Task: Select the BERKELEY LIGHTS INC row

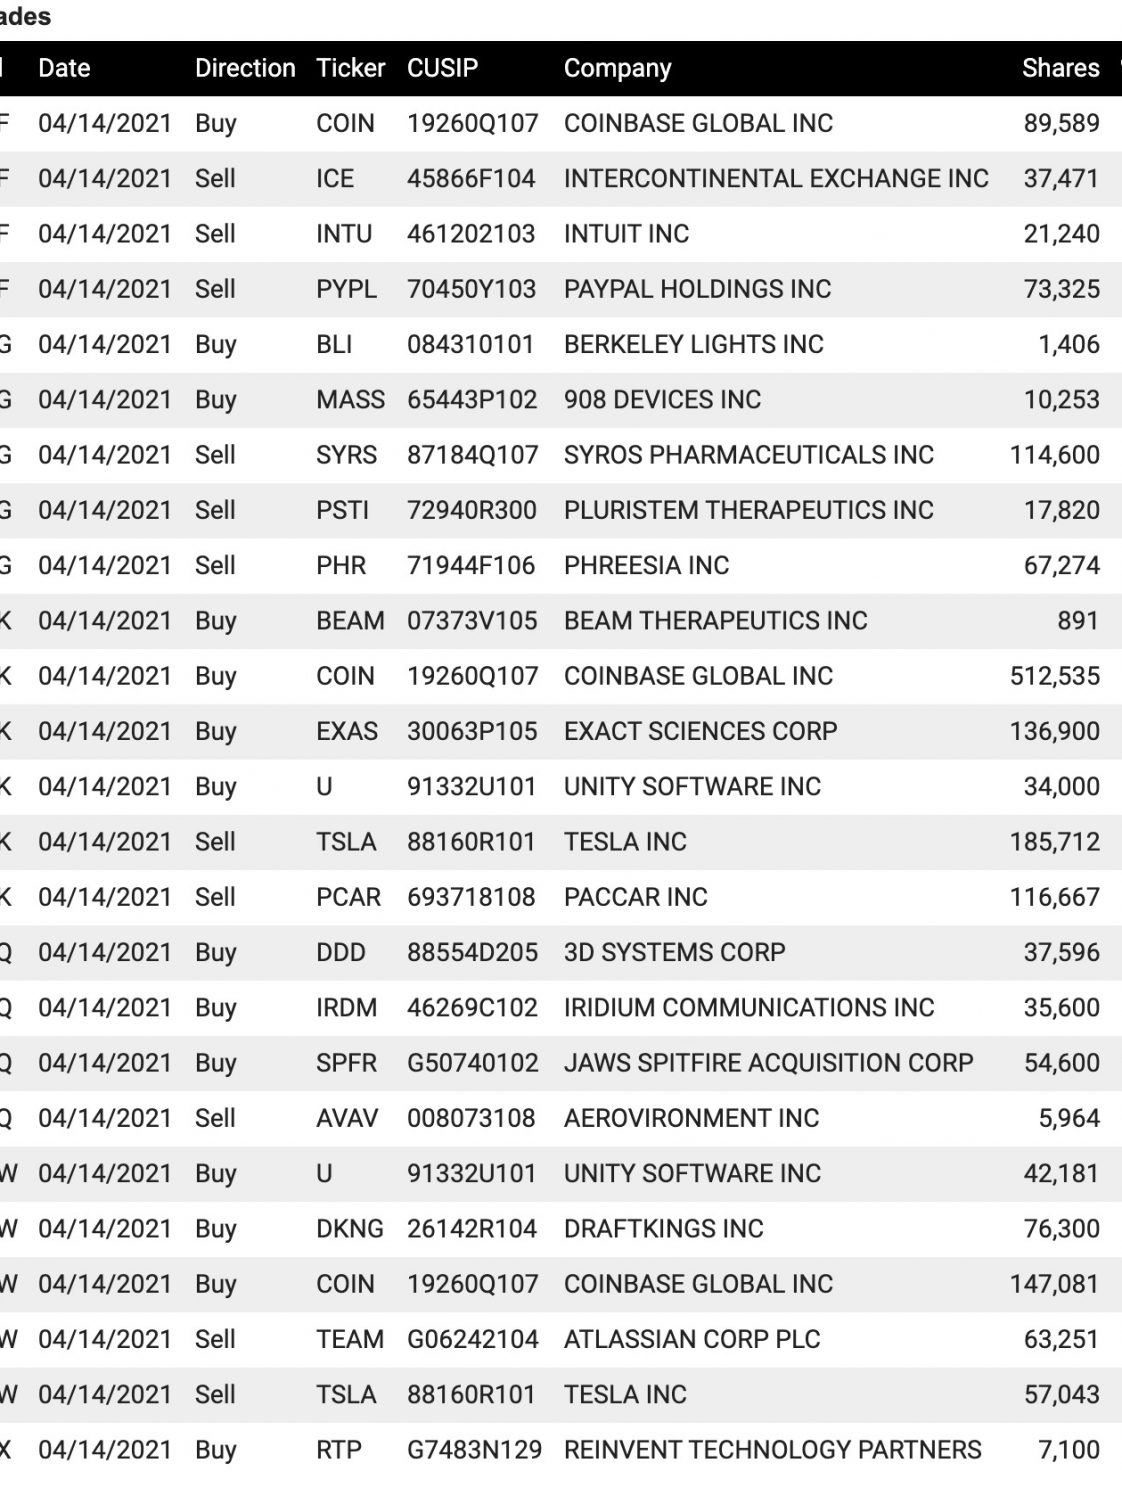Action: click(561, 344)
